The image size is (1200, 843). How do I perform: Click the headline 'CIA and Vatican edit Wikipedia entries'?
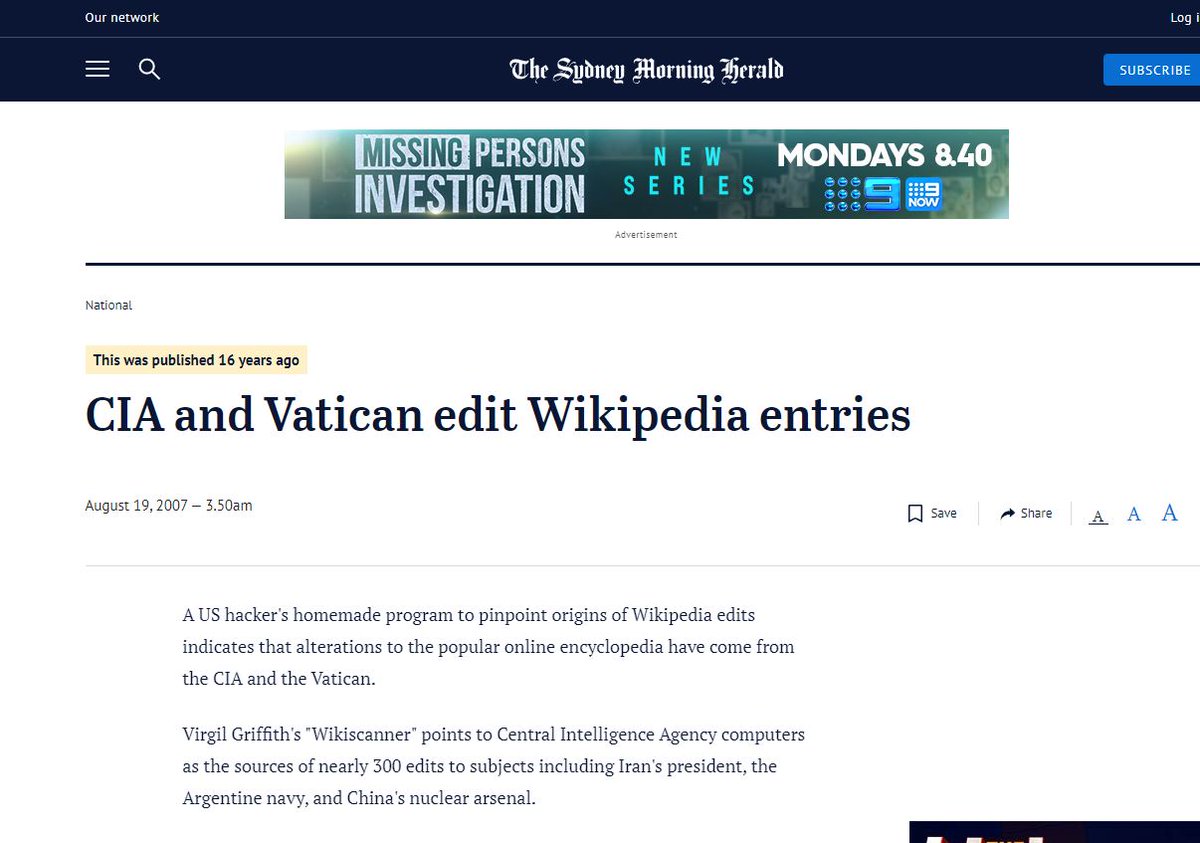pos(498,415)
